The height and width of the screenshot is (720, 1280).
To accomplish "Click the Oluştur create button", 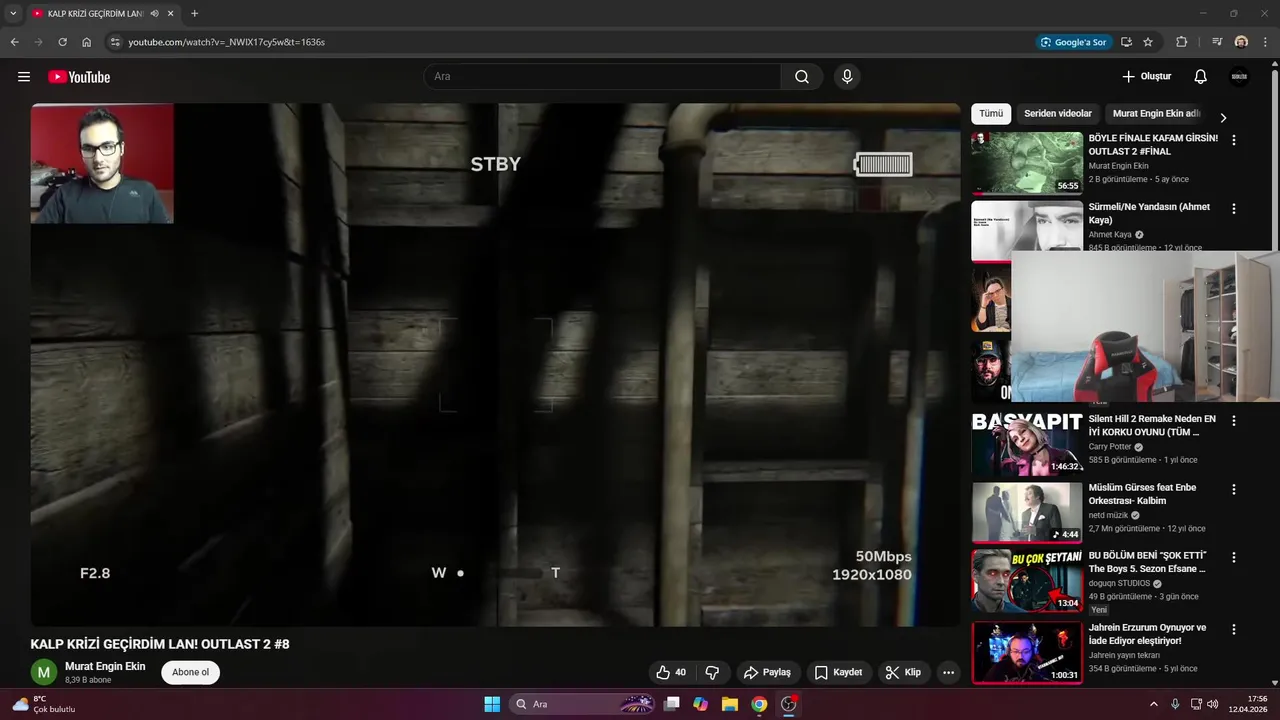I will 1146,77.
